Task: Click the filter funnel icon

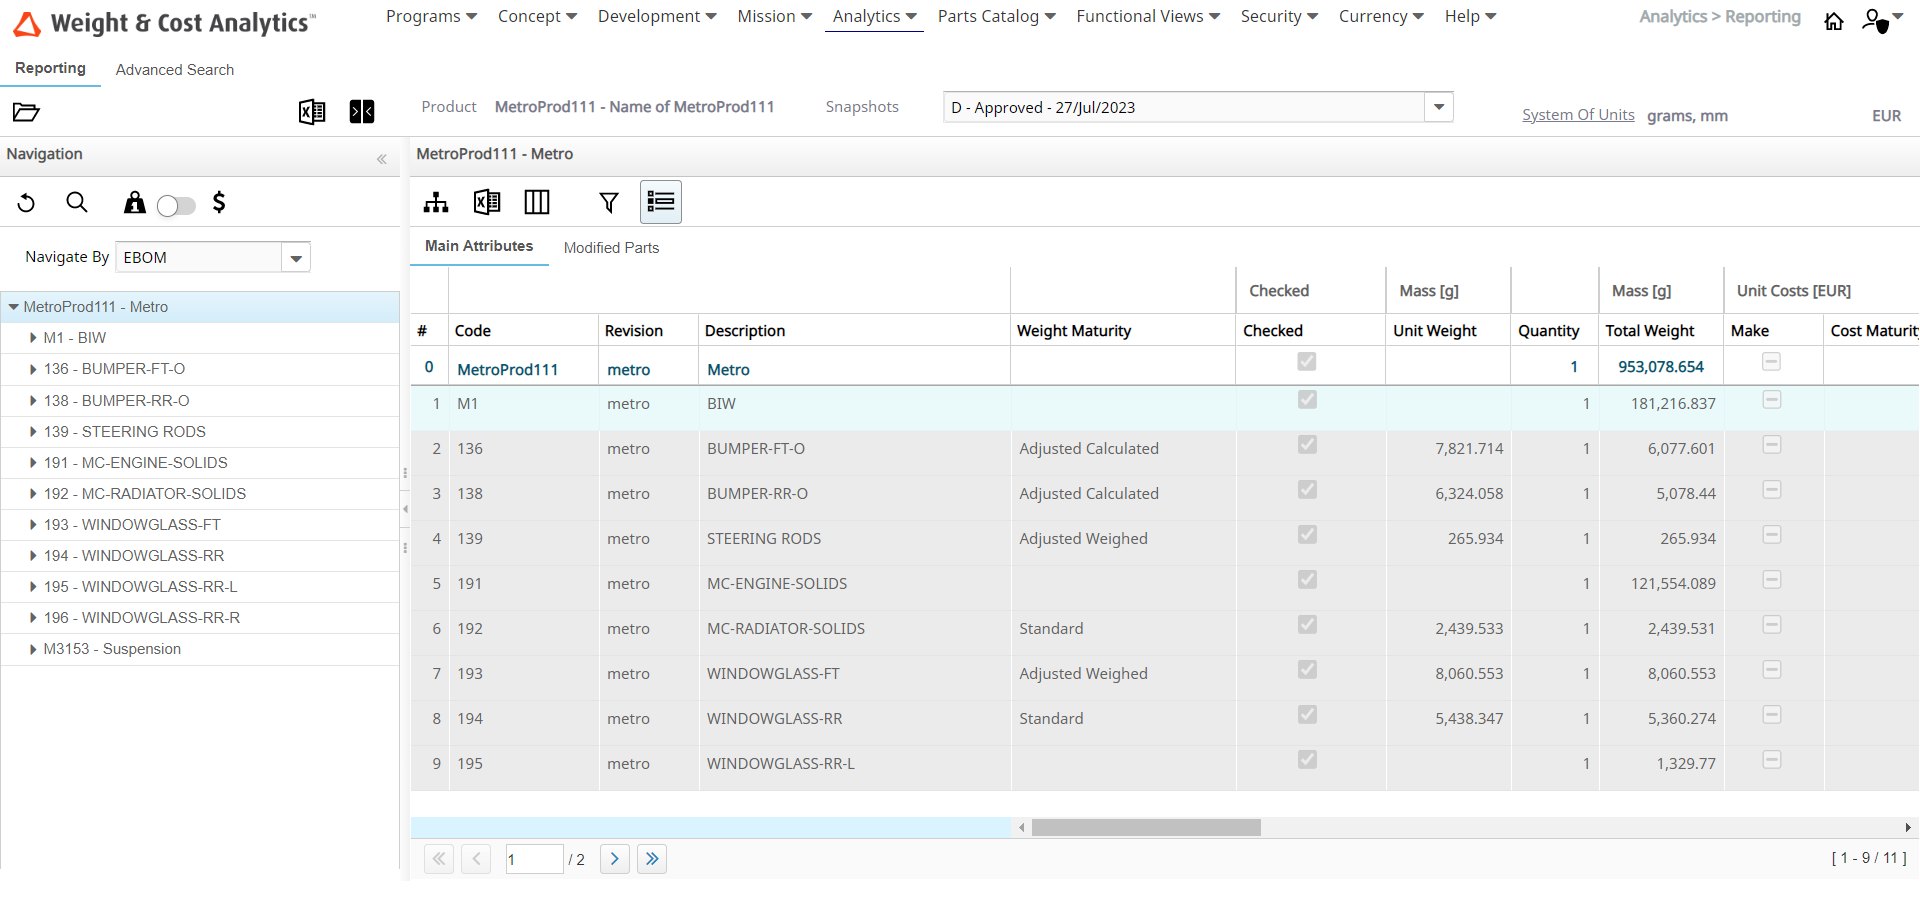Action: tap(608, 203)
